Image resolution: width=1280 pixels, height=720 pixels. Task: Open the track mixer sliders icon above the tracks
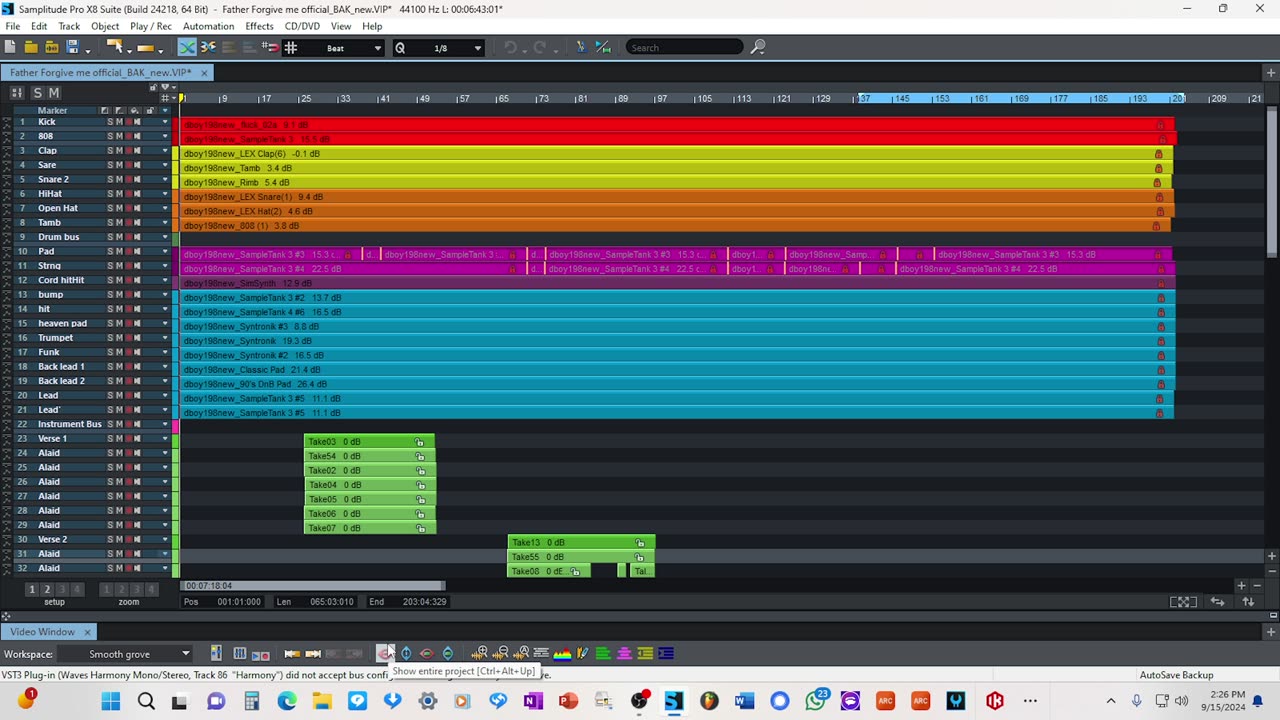coord(17,92)
